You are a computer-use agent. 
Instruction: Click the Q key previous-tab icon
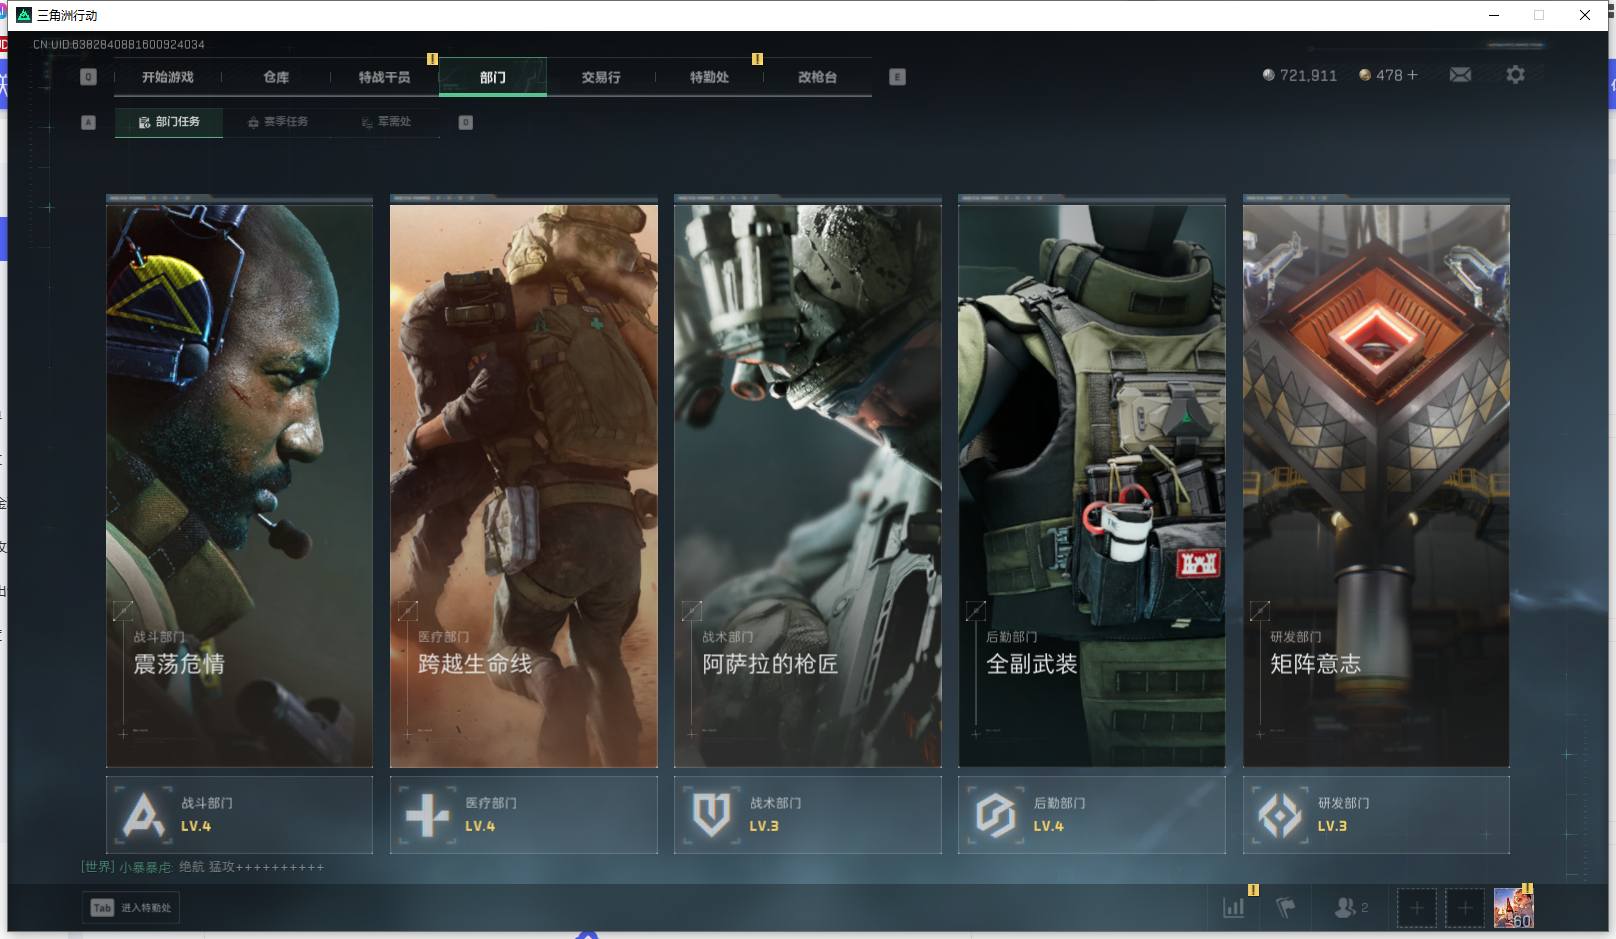tap(88, 77)
